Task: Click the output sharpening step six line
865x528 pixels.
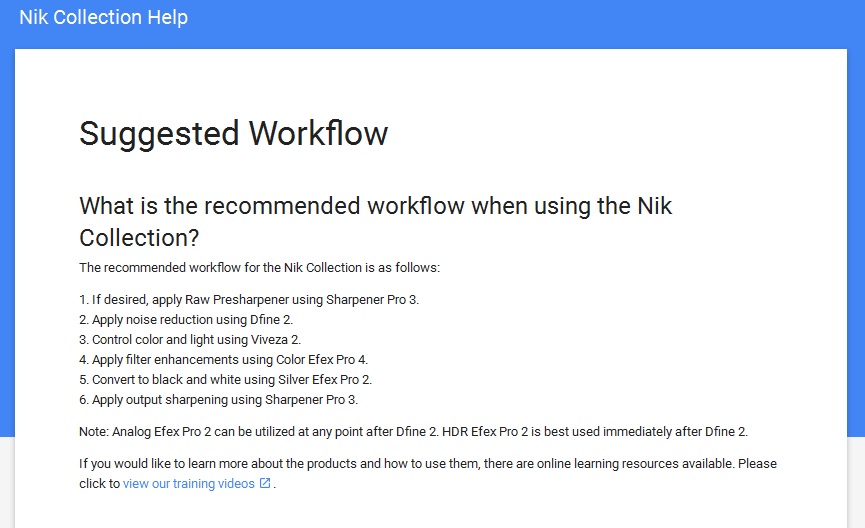Action: coord(218,399)
